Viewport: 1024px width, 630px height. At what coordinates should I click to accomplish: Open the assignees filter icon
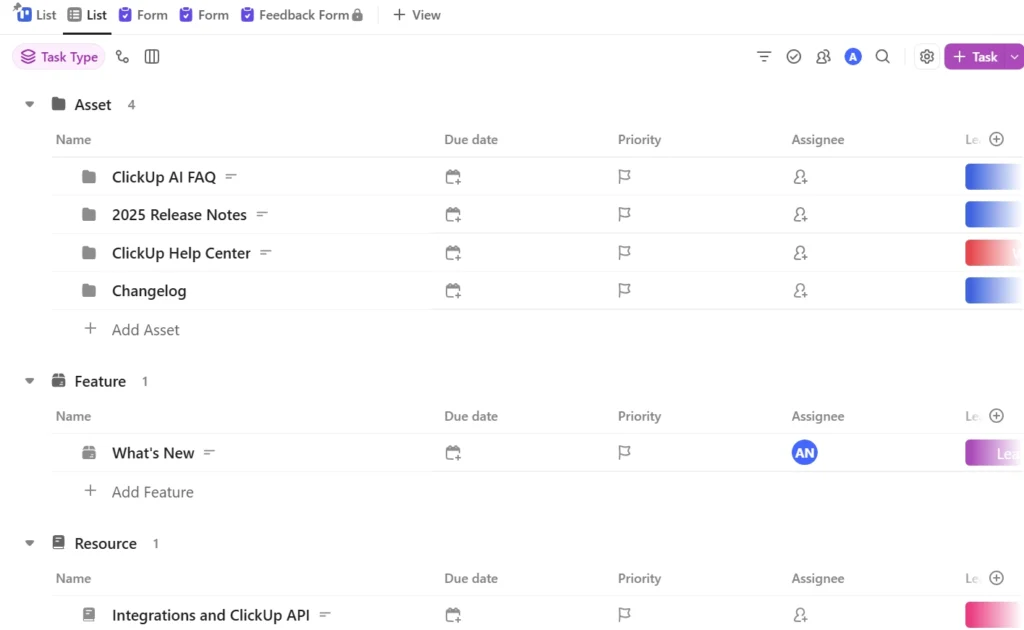pyautogui.click(x=823, y=57)
